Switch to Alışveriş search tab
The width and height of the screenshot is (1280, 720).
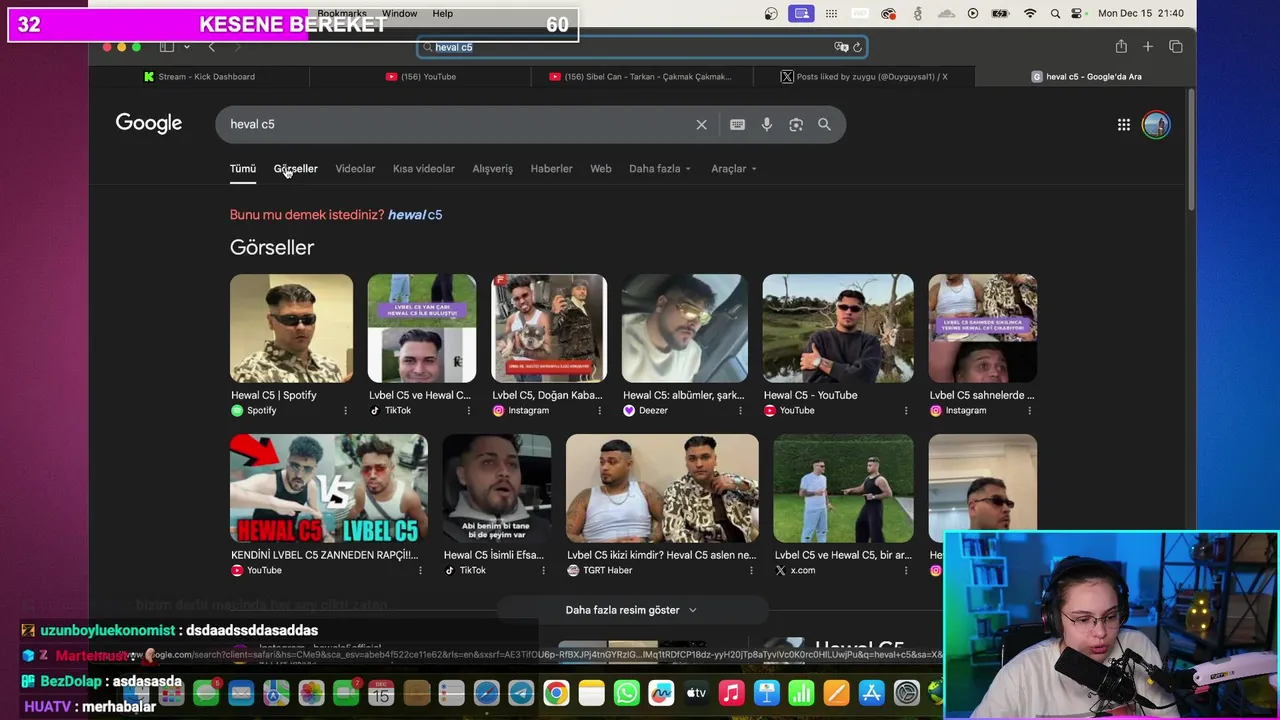[492, 169]
